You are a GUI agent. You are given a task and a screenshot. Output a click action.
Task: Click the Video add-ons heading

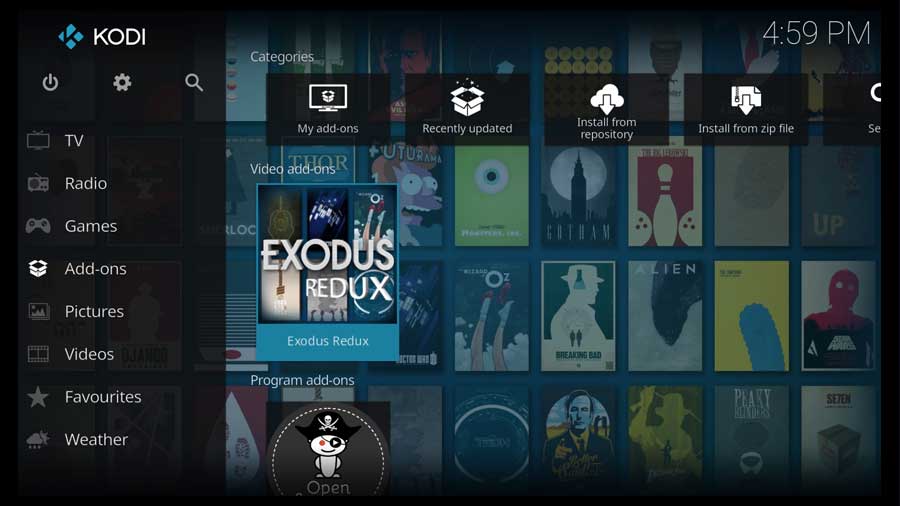293,169
